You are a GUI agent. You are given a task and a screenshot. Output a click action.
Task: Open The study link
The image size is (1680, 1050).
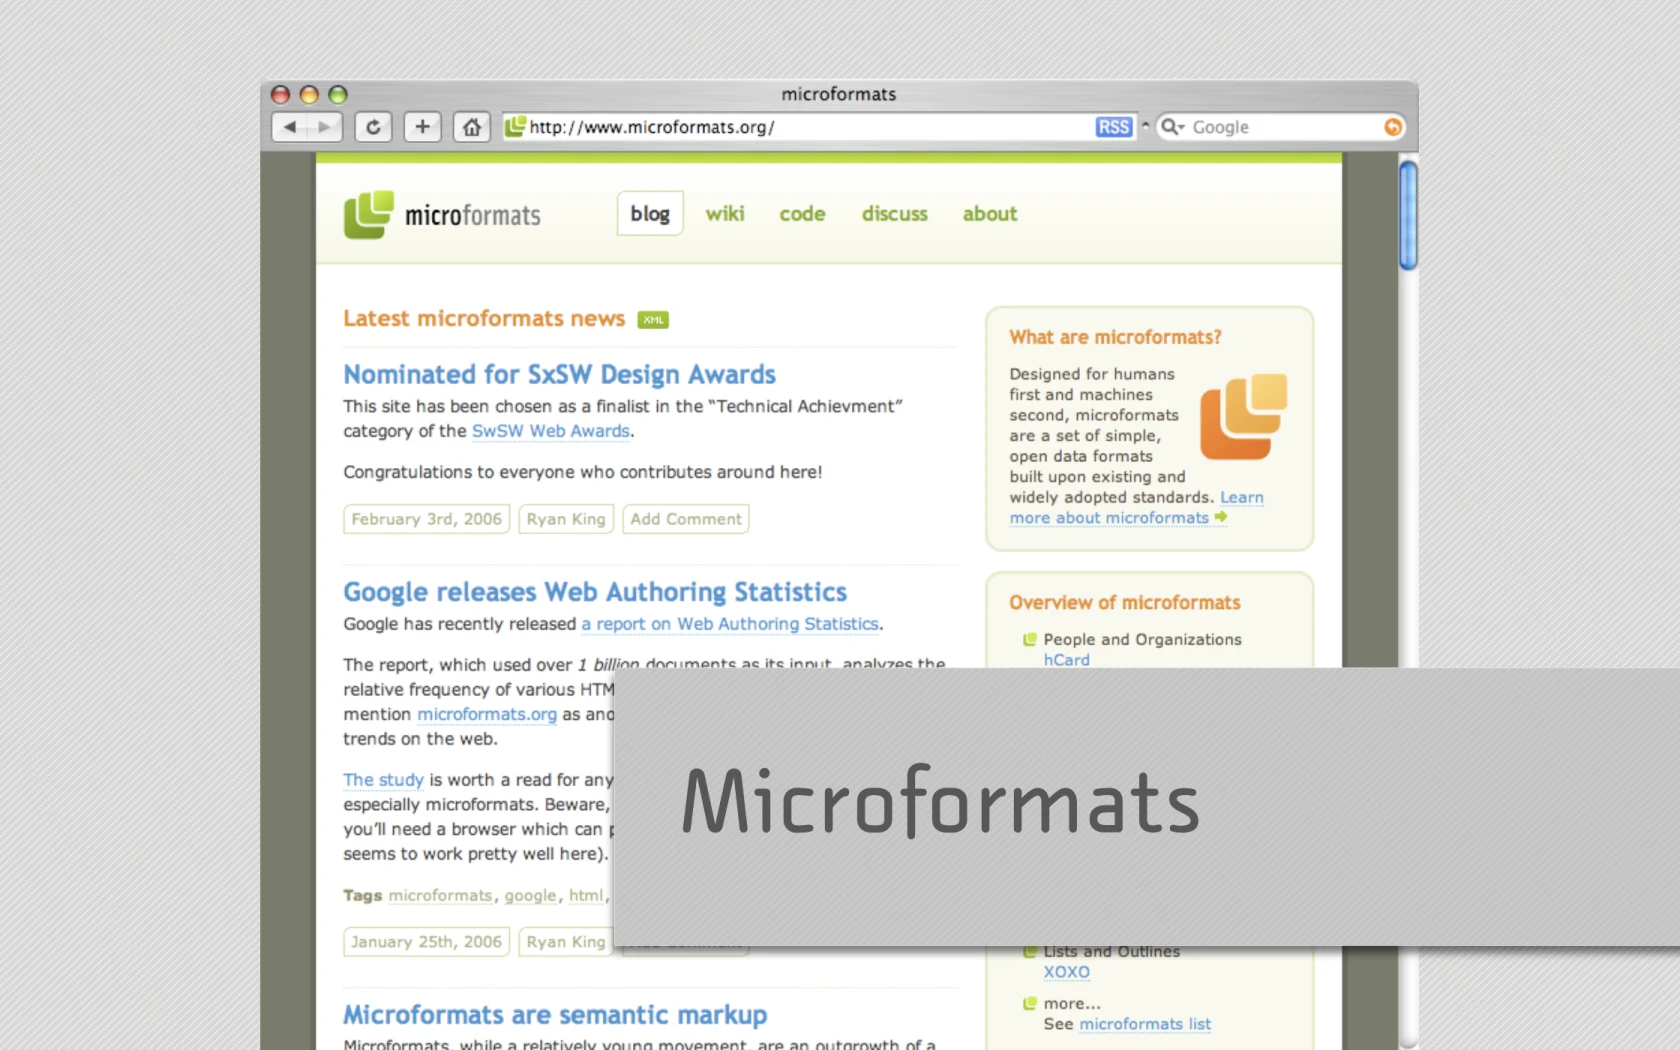coord(383,780)
